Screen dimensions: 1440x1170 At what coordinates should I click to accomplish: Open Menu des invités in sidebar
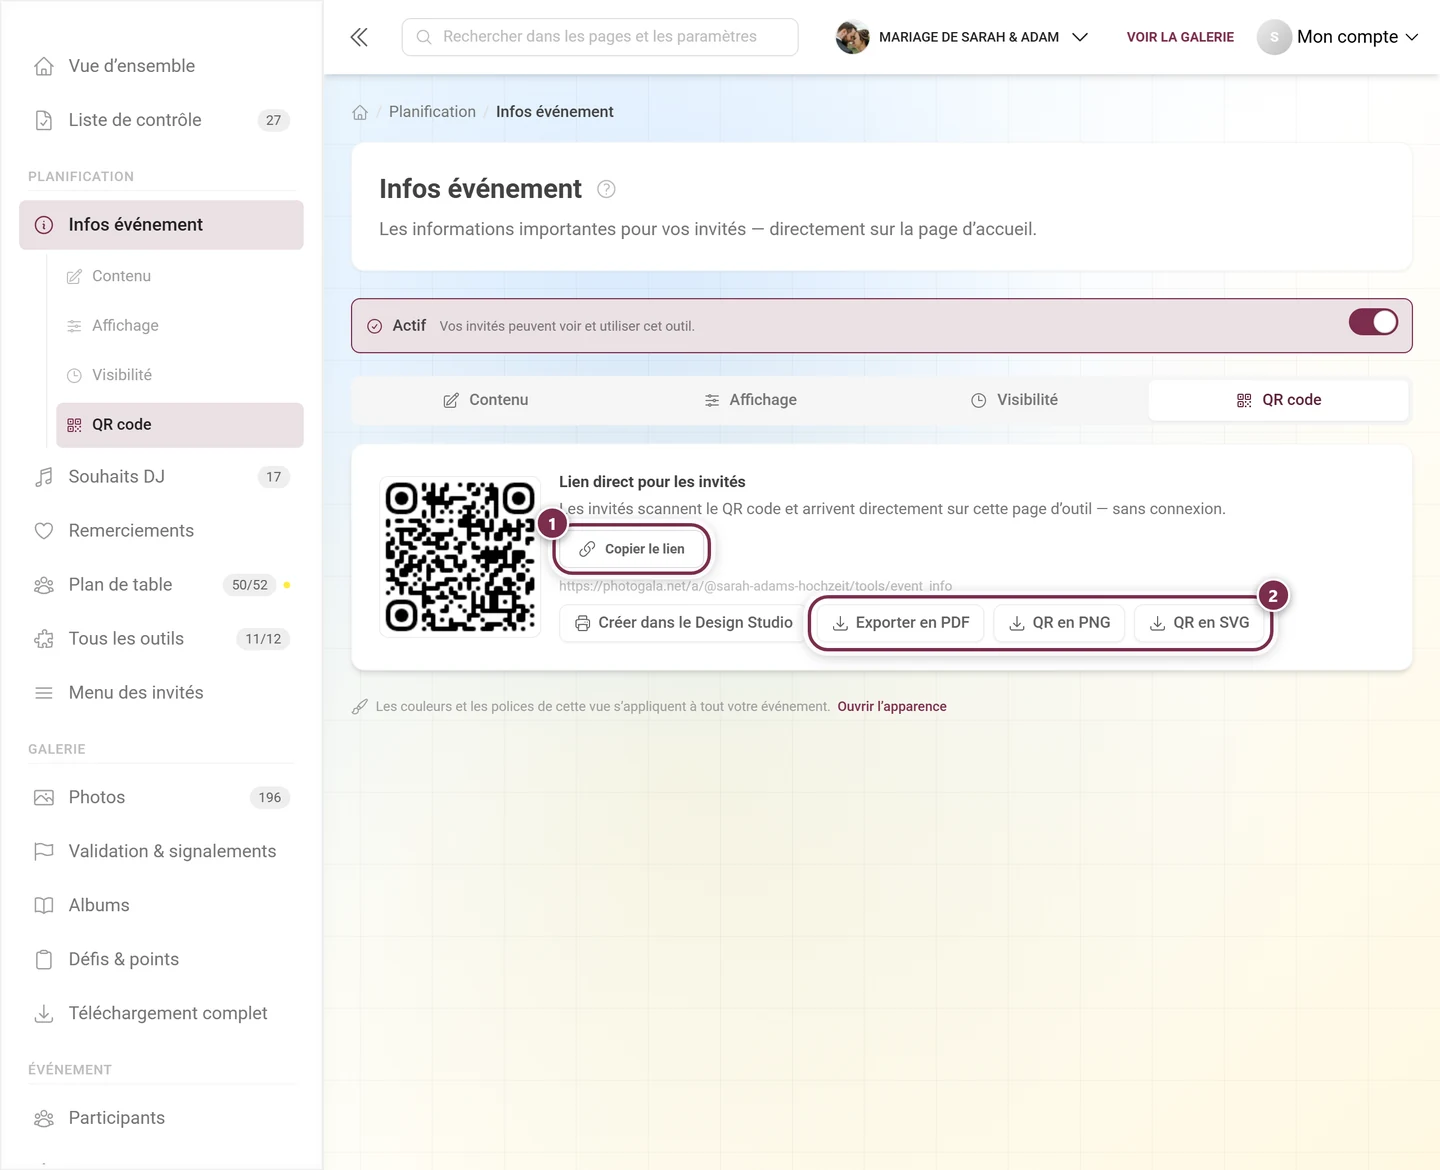point(161,693)
